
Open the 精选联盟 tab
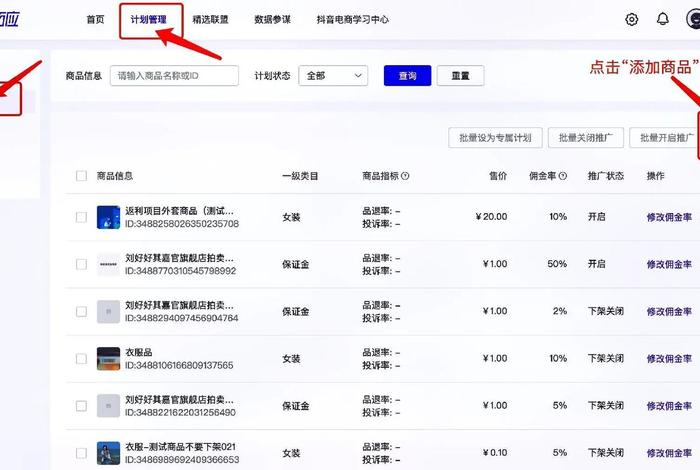click(x=210, y=19)
